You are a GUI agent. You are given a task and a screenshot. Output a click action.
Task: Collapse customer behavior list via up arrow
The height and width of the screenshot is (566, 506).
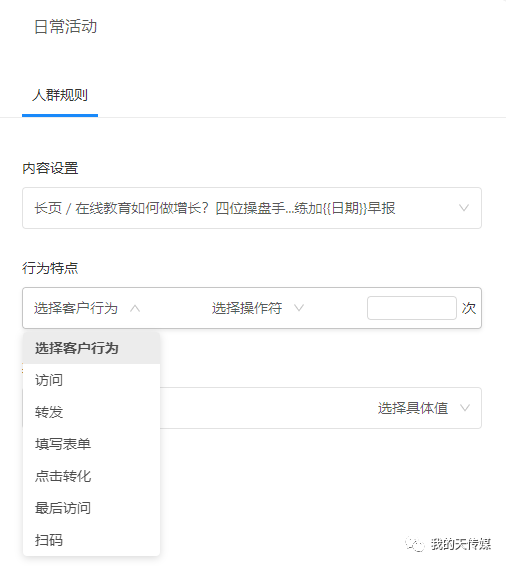point(135,308)
